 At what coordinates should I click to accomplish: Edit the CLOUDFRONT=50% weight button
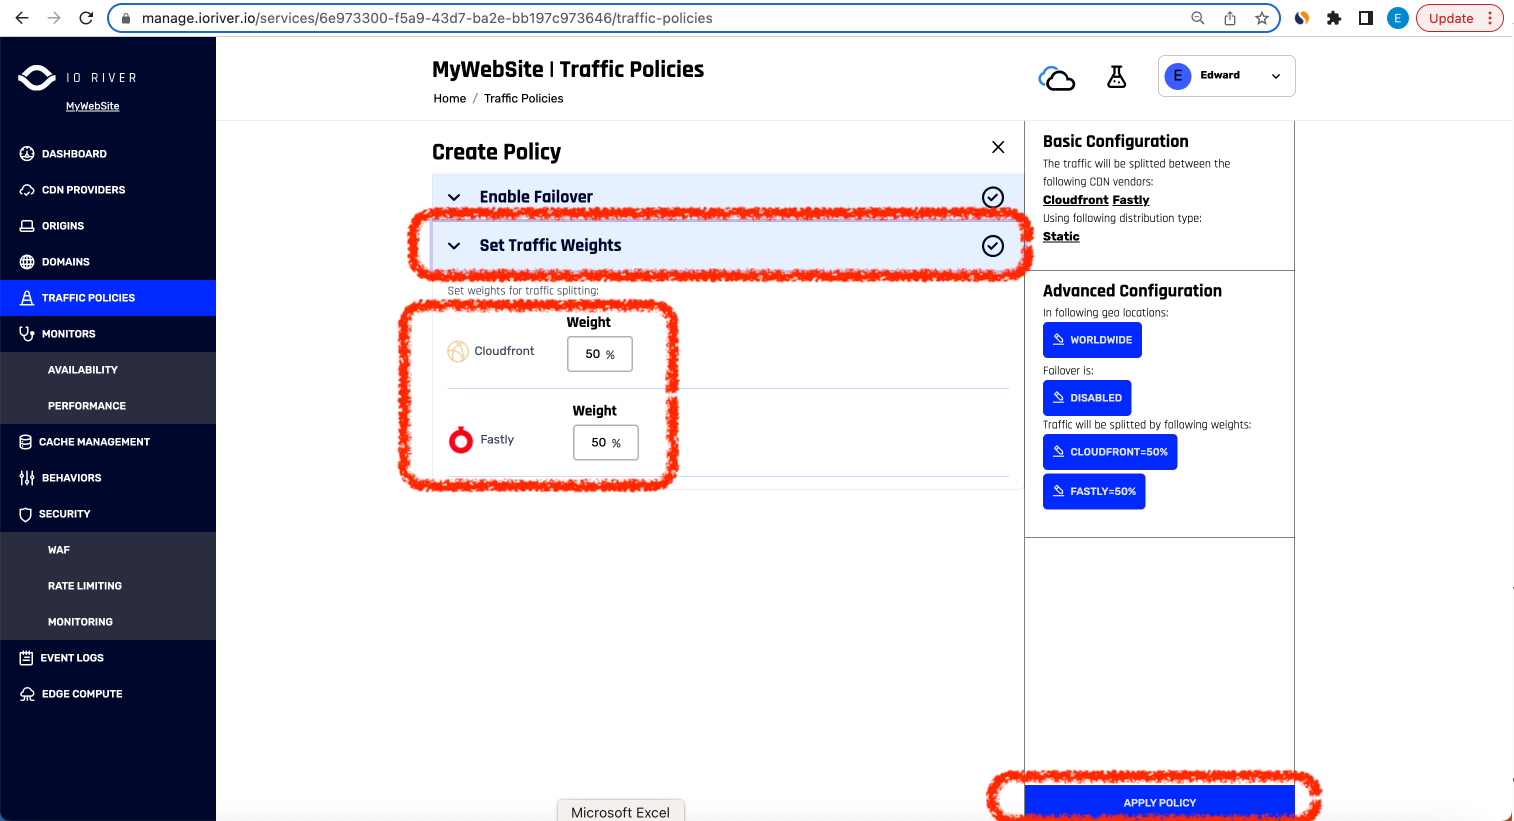pos(1110,452)
